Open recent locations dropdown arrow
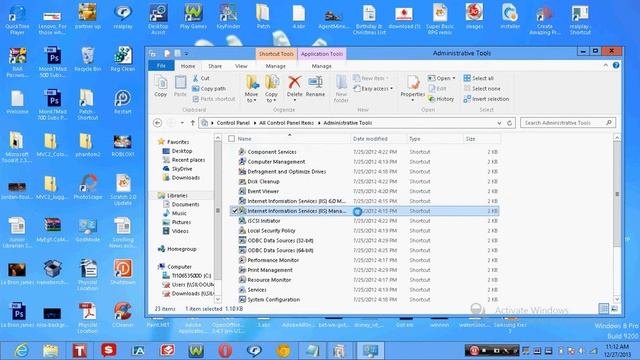The width and height of the screenshot is (640, 360). (x=182, y=122)
